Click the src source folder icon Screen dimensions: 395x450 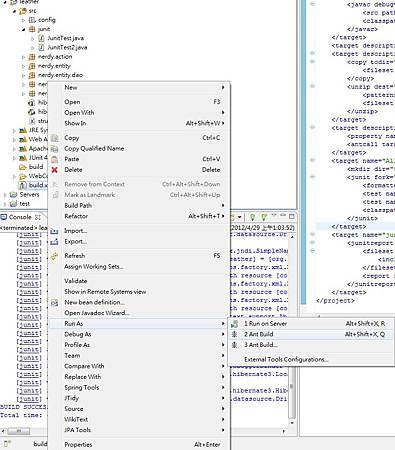pyautogui.click(x=23, y=11)
